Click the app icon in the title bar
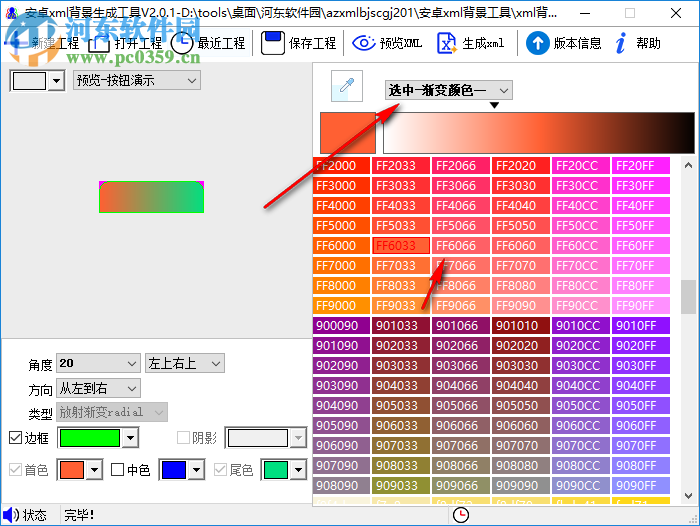700x526 pixels. (12, 13)
